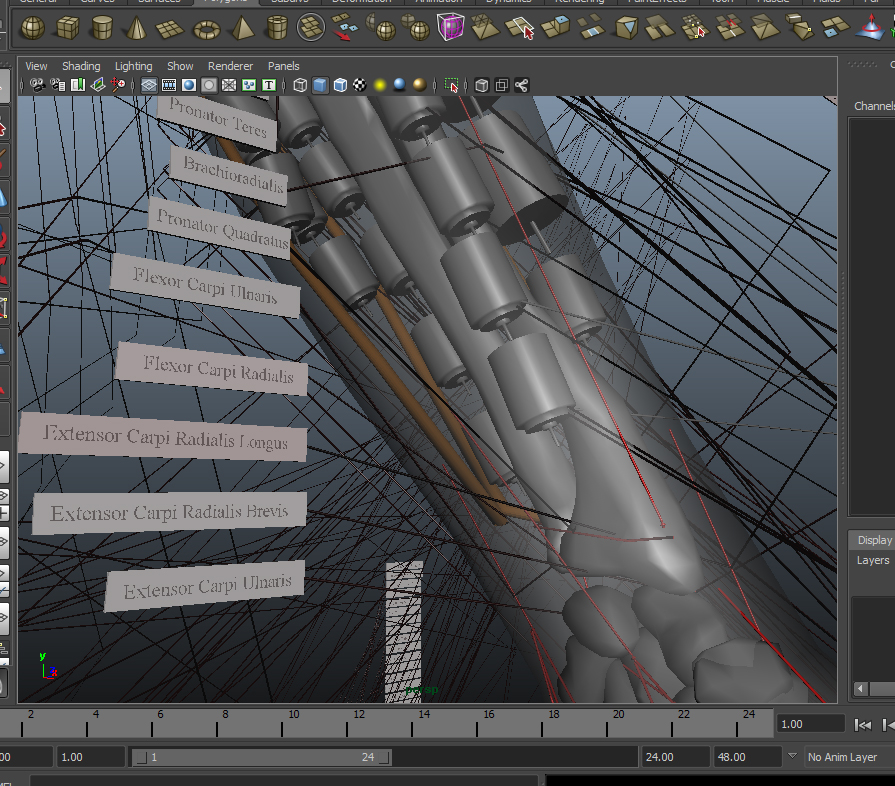895x786 pixels.
Task: Switch to the Display tab
Action: coord(874,540)
